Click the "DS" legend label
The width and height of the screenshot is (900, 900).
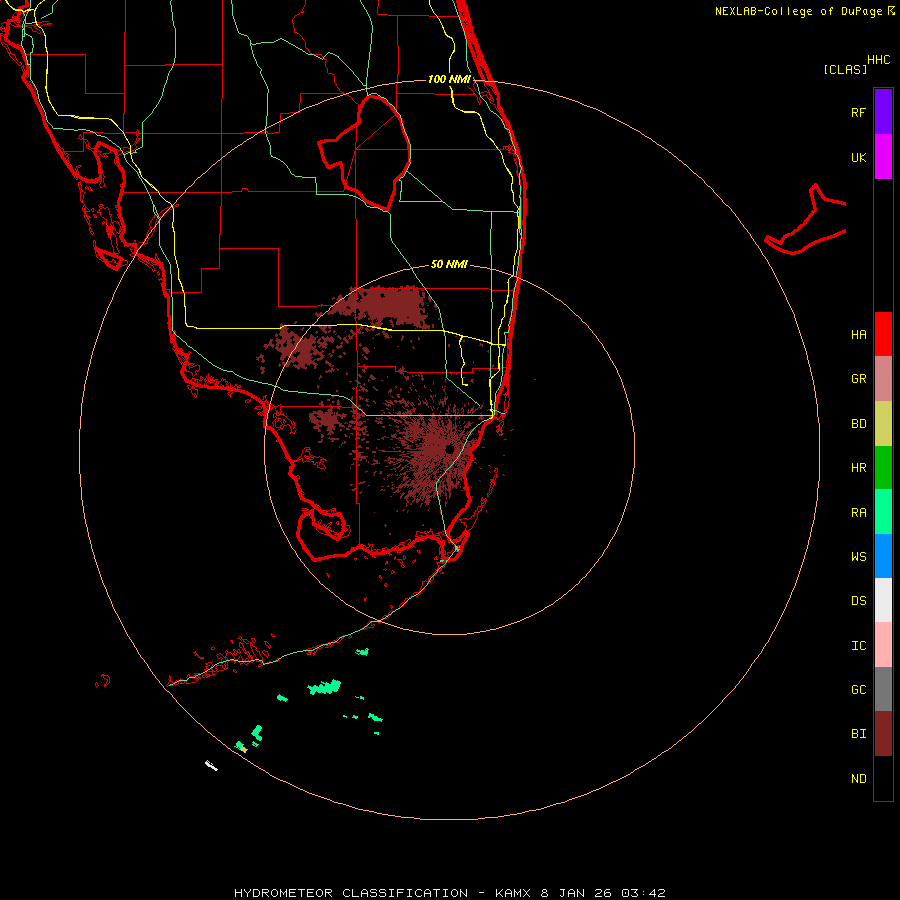[x=858, y=601]
